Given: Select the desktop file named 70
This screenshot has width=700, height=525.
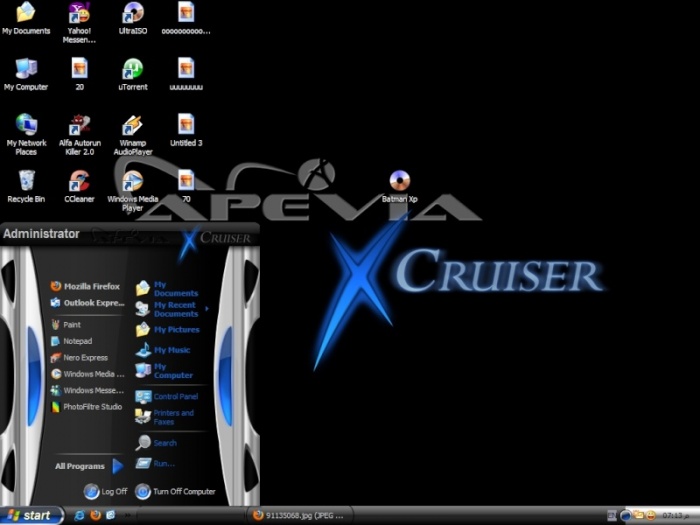Looking at the screenshot, I should (x=186, y=187).
